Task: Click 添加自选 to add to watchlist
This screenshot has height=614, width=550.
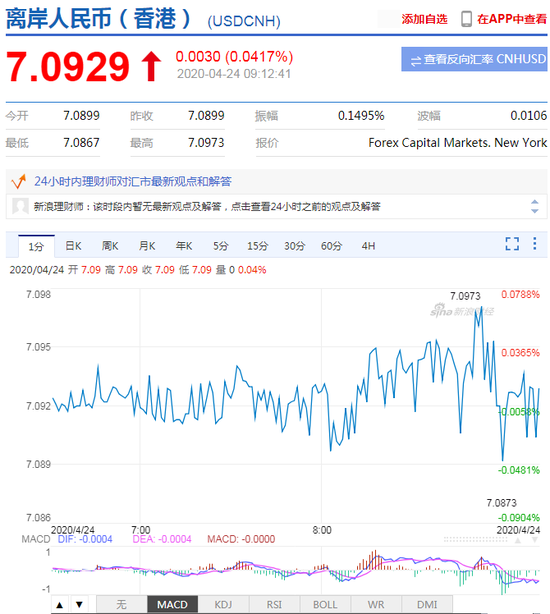Action: (424, 19)
